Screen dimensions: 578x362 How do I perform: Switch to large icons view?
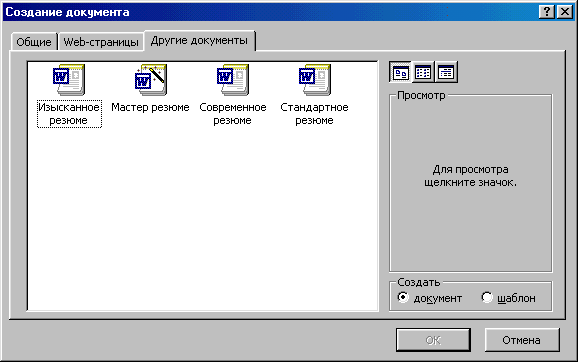click(x=400, y=72)
